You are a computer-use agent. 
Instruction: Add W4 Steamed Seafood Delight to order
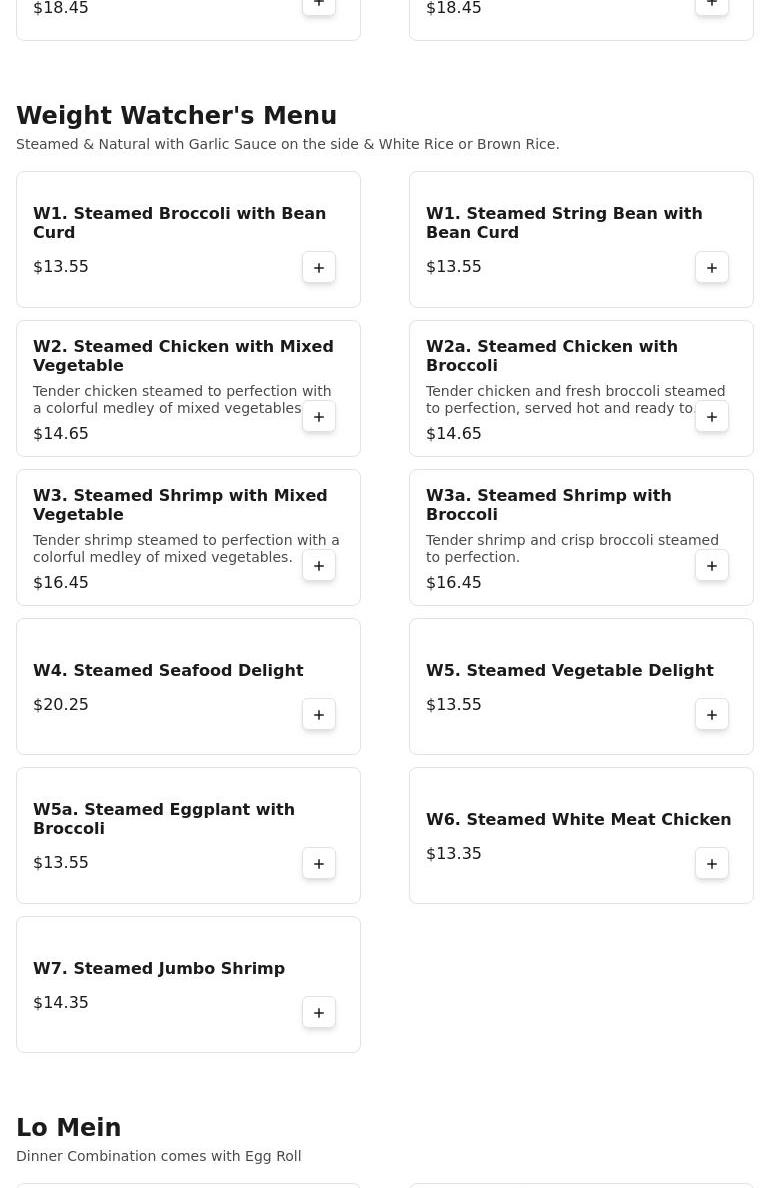point(319,715)
